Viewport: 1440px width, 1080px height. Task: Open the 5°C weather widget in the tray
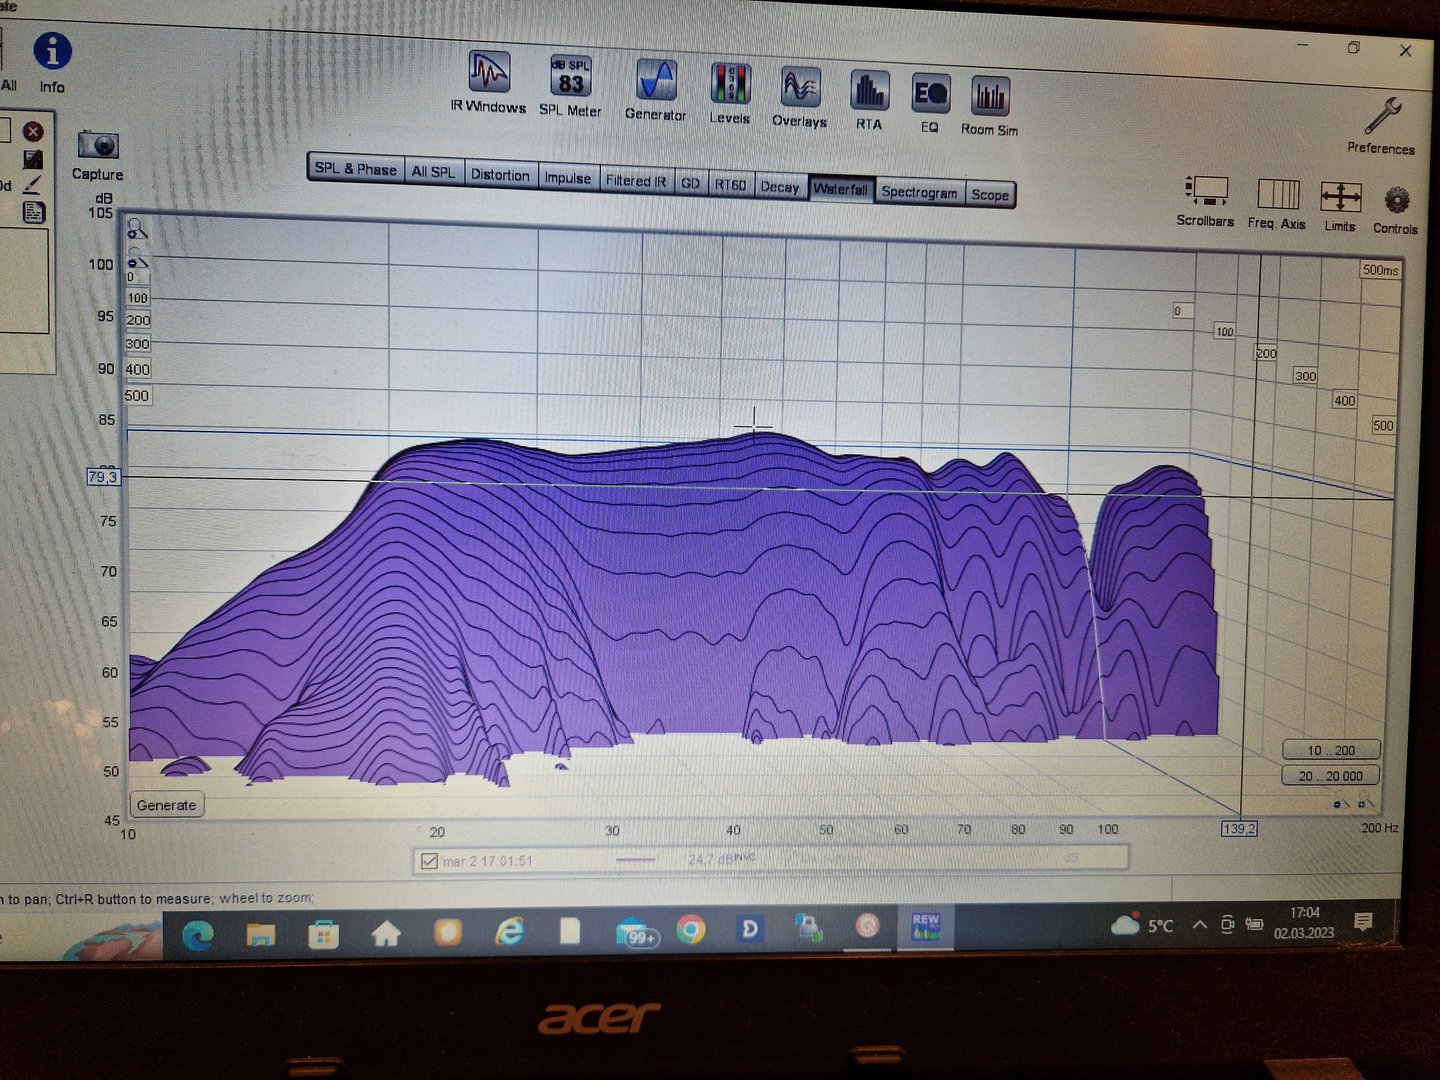coord(1143,925)
